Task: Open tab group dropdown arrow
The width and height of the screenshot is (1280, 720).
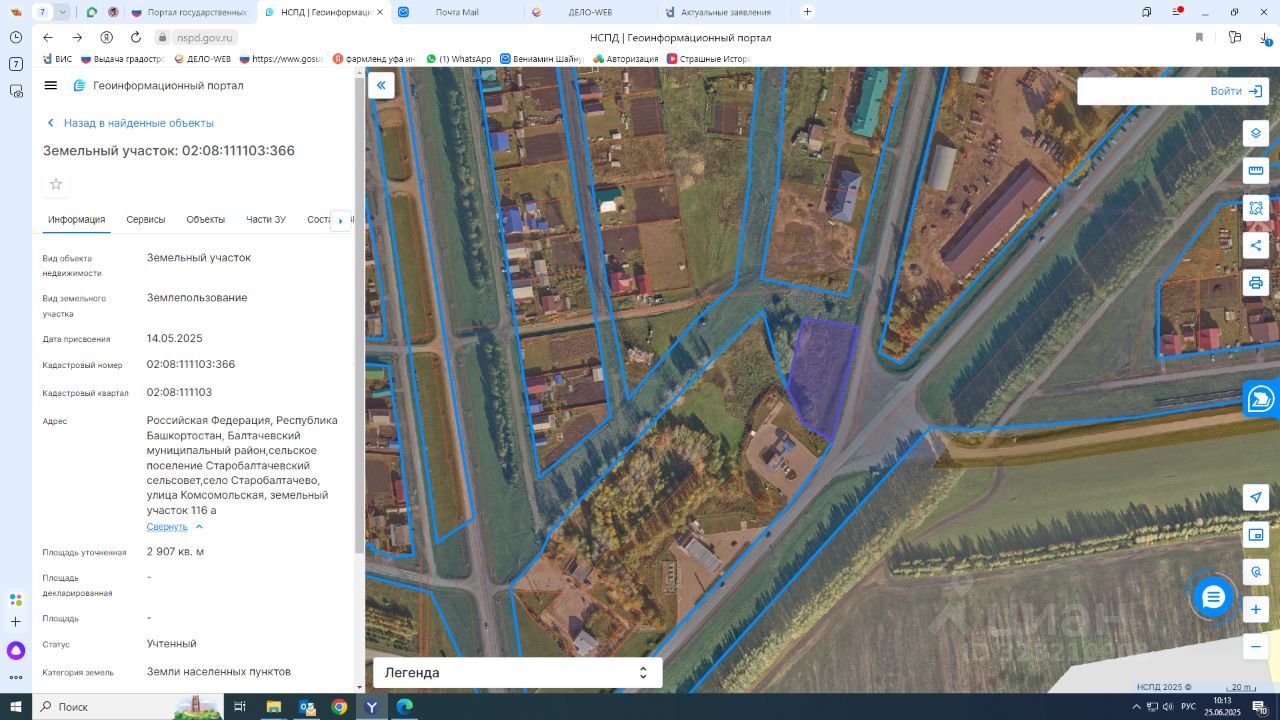Action: click(x=63, y=12)
